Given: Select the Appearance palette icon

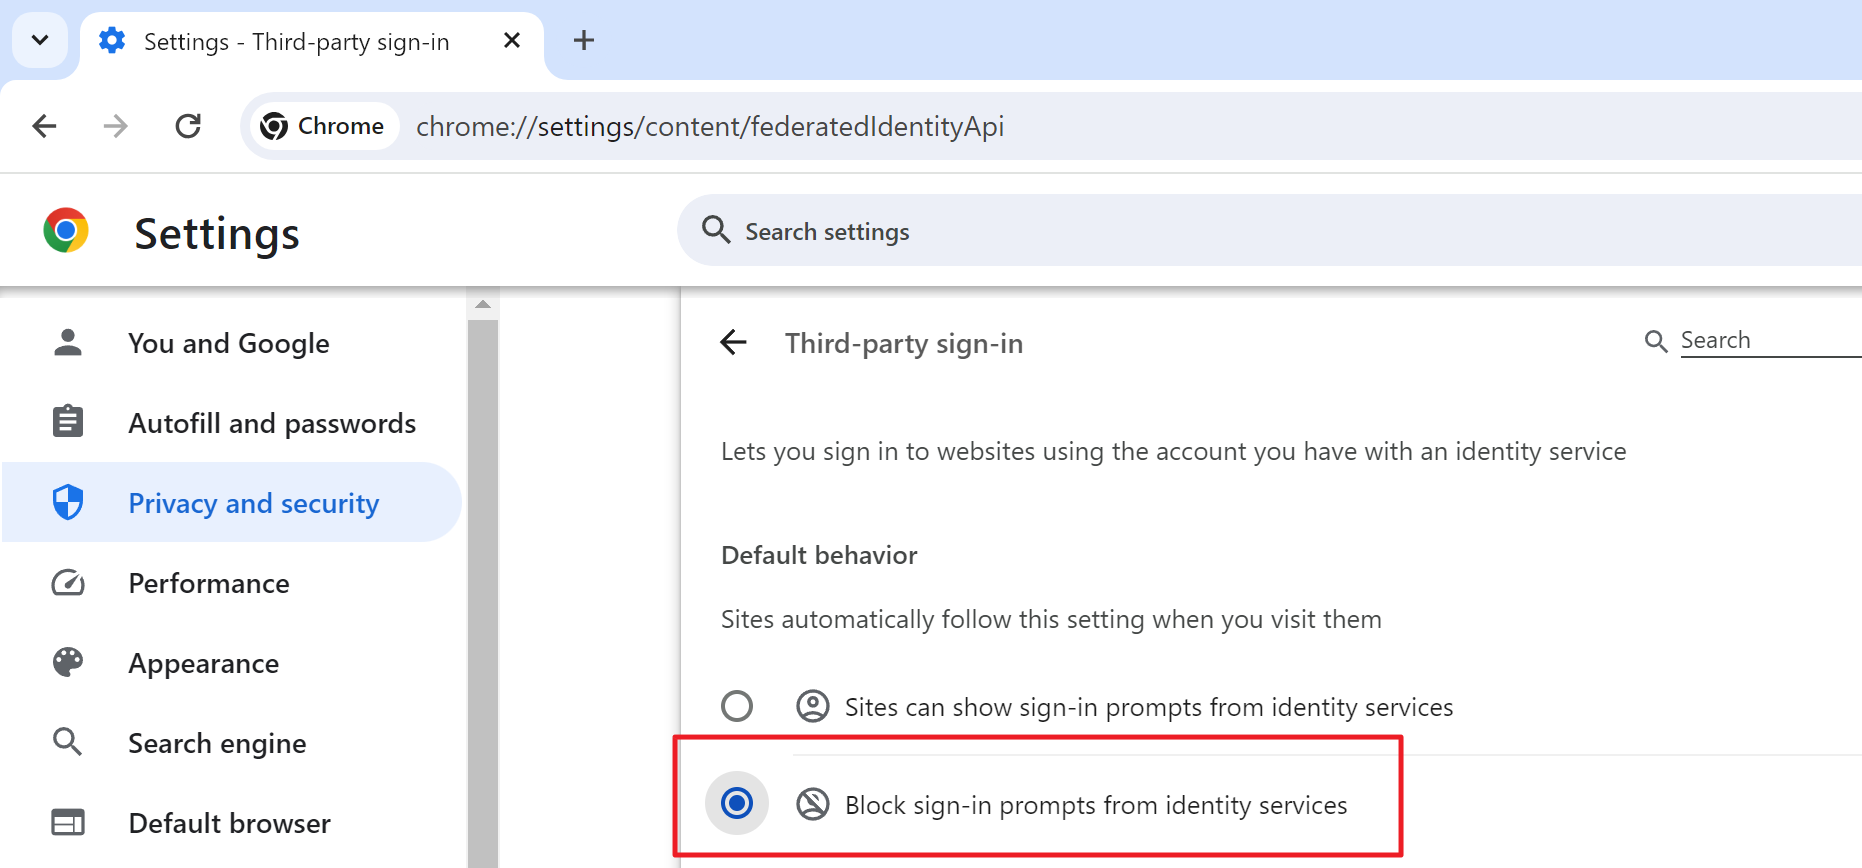Looking at the screenshot, I should coord(67,662).
